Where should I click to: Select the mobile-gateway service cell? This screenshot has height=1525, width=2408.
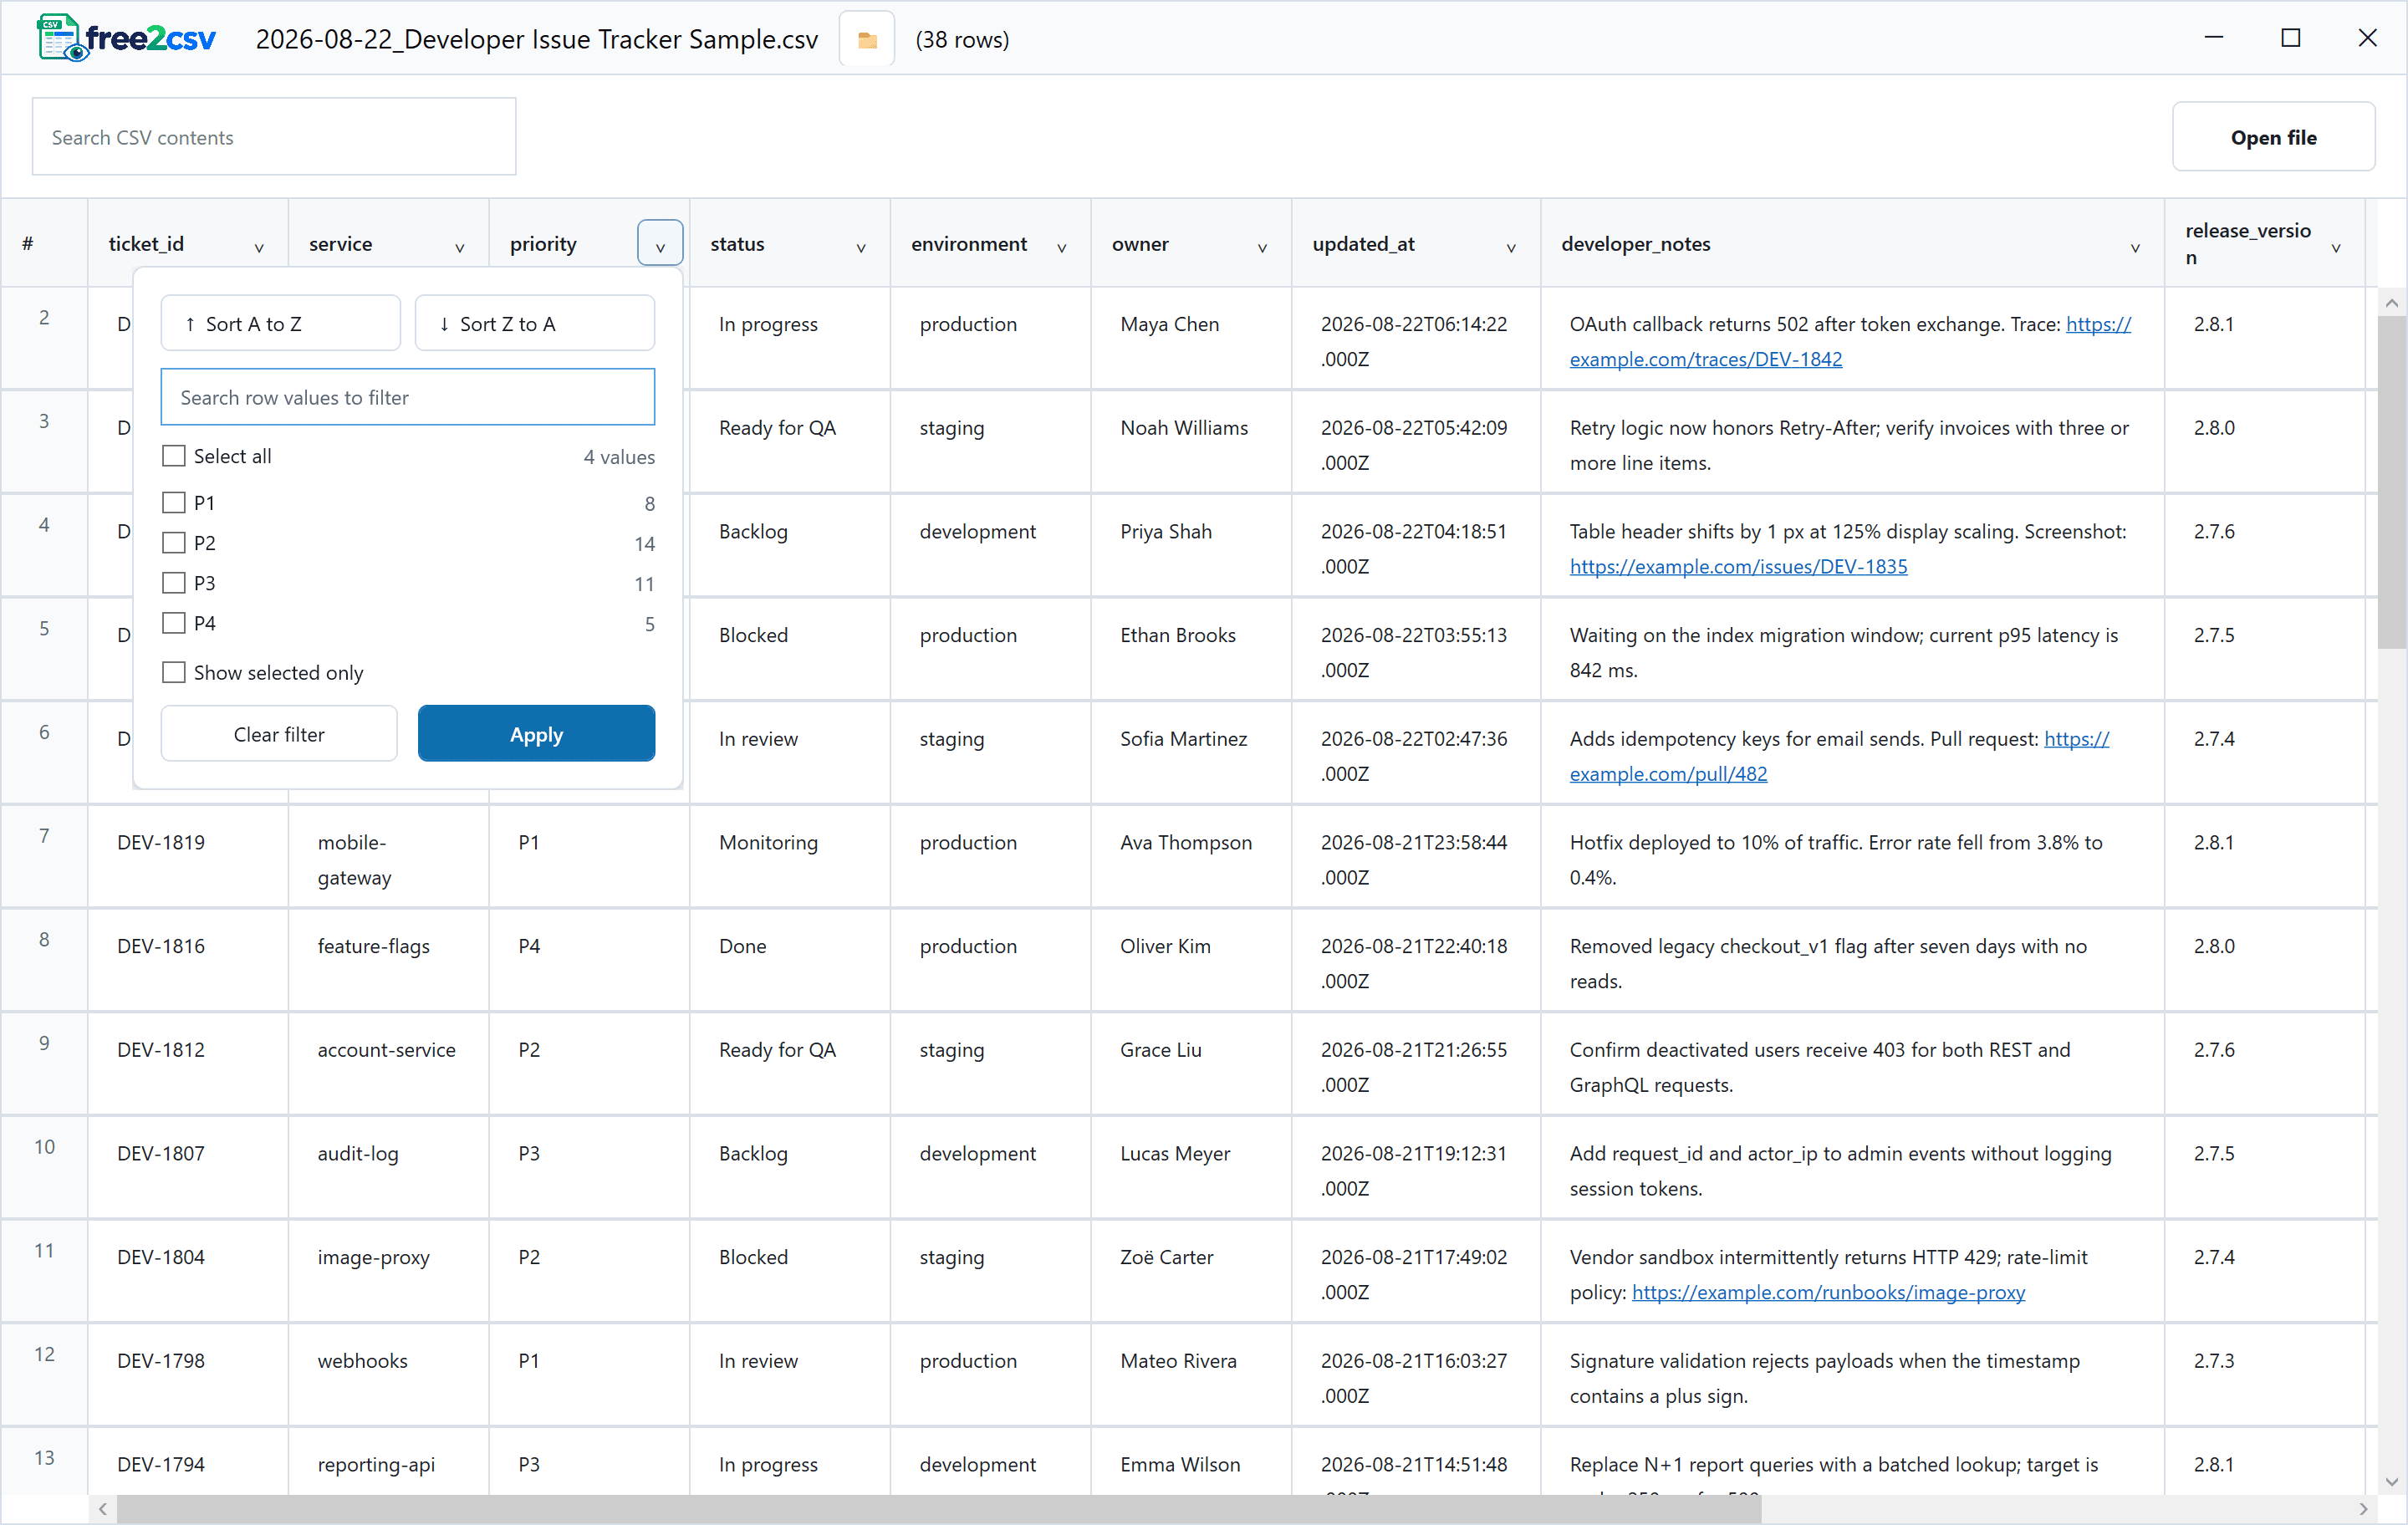pyautogui.click(x=389, y=857)
